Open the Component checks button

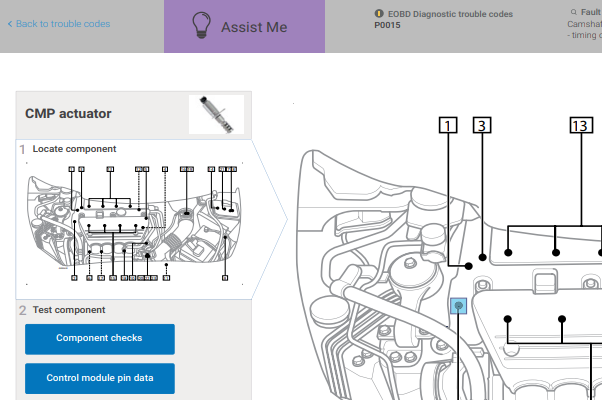click(100, 339)
